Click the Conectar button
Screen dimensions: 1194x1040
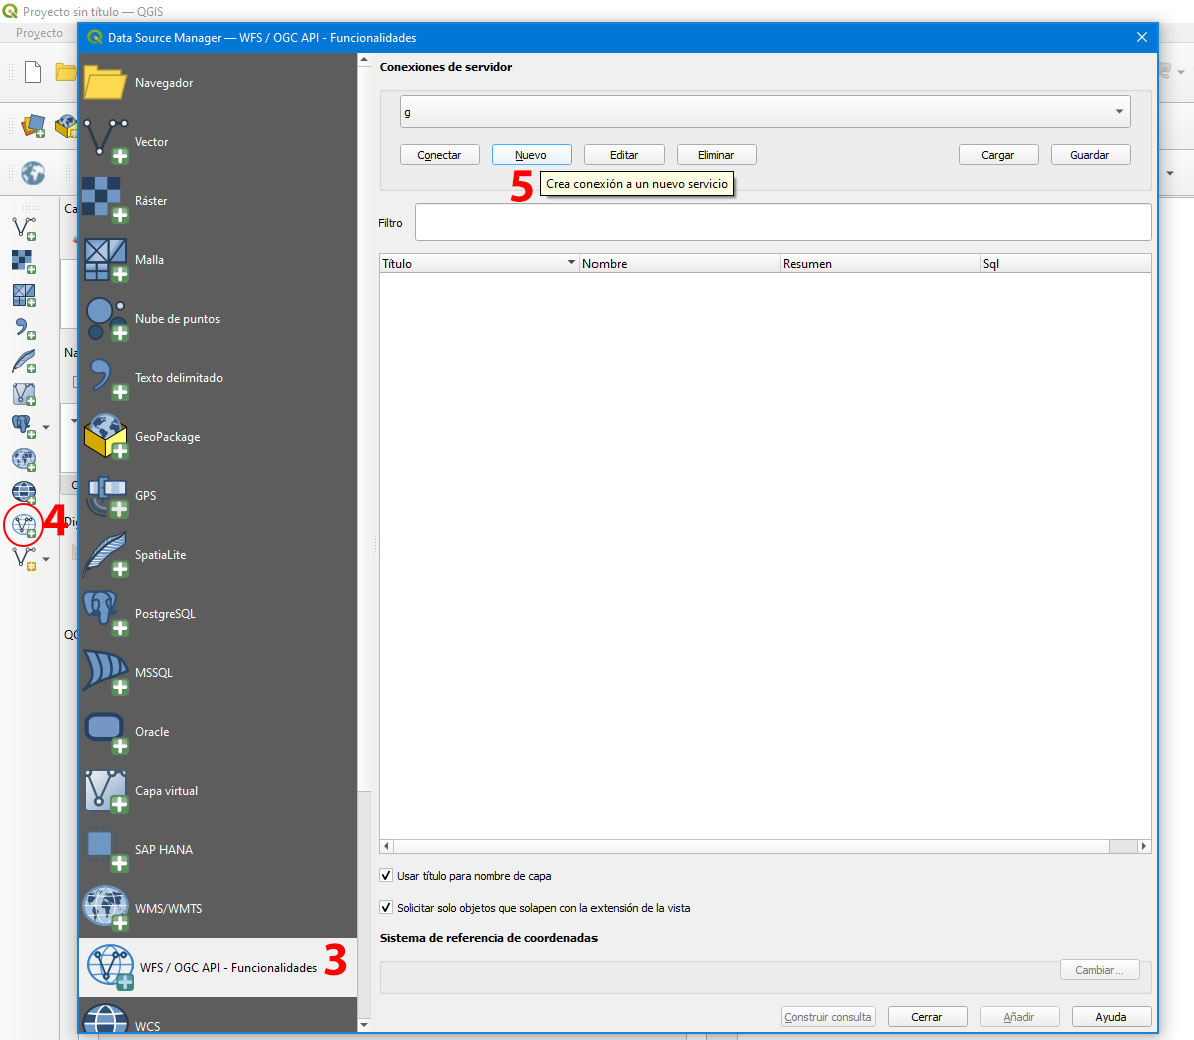[x=439, y=155]
